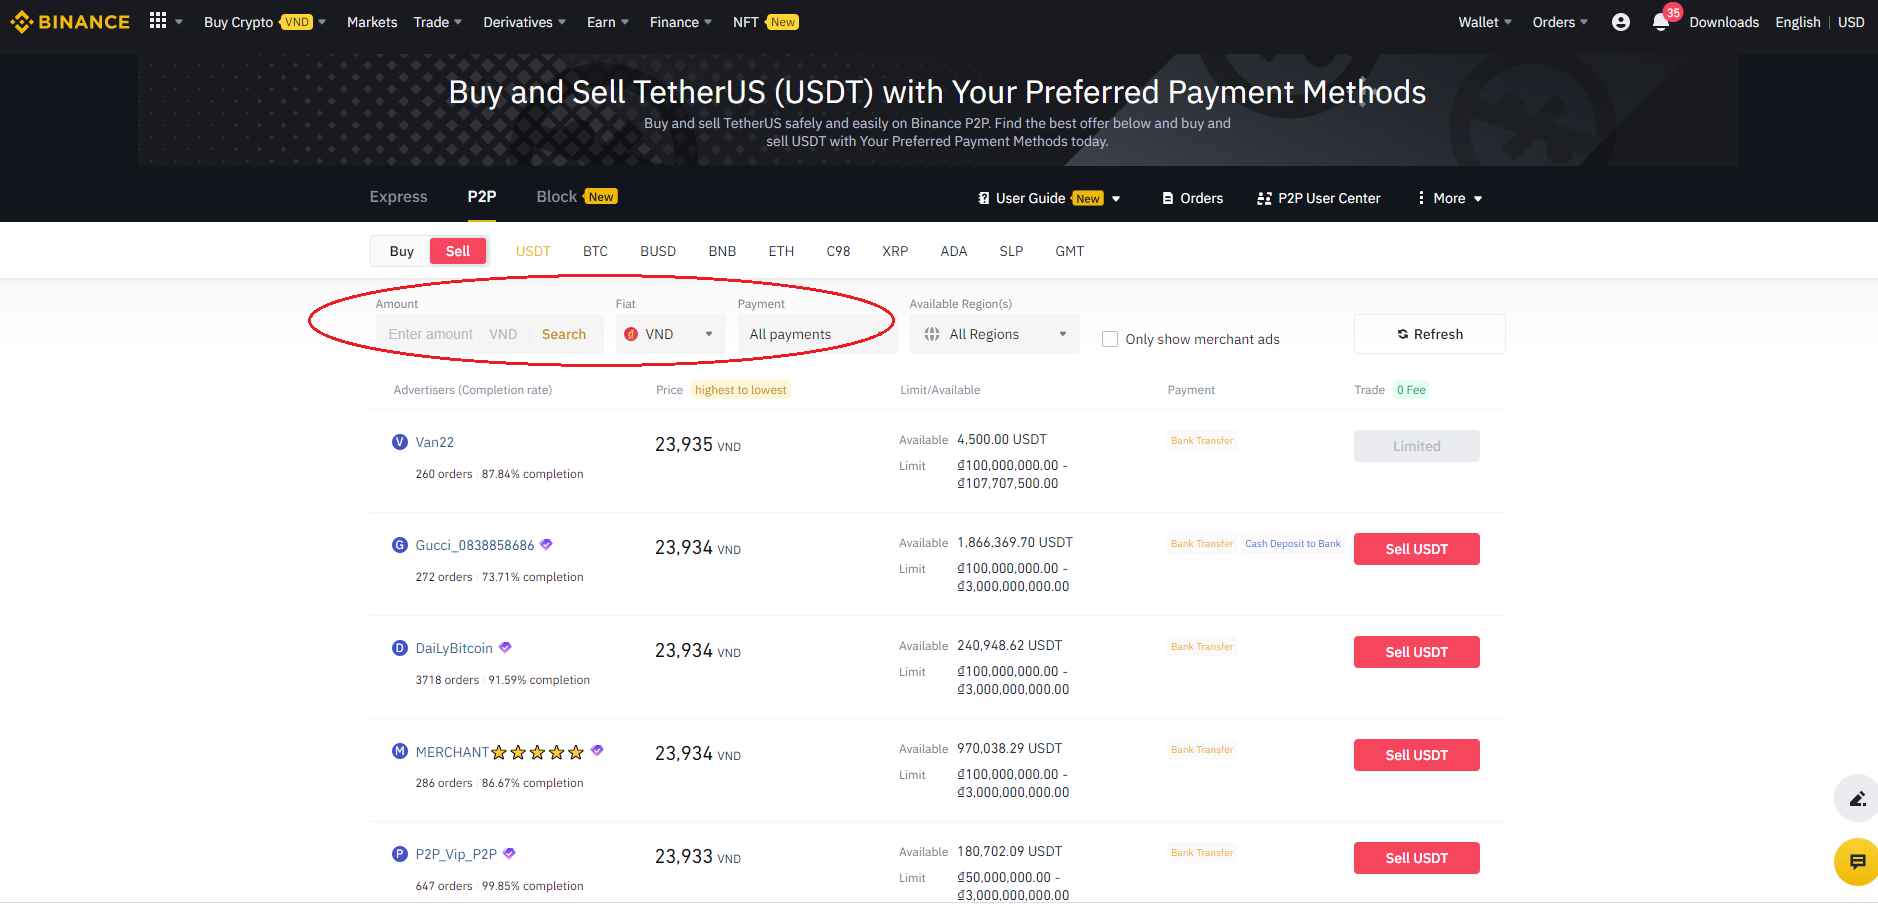The width and height of the screenshot is (1878, 904).
Task: Expand the User Guide dropdown
Action: coord(1049,198)
